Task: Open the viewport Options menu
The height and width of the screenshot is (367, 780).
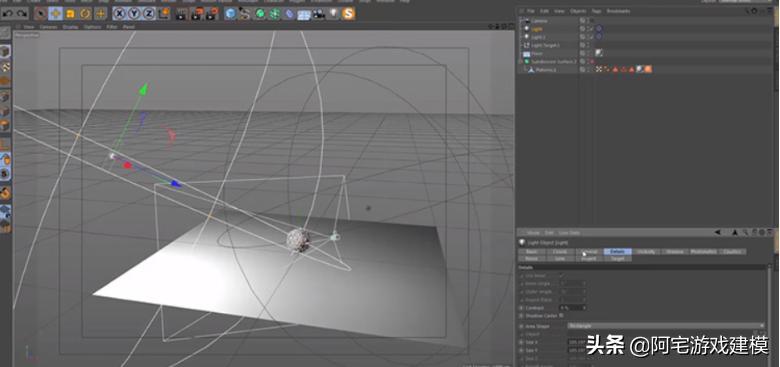Action: pos(93,27)
